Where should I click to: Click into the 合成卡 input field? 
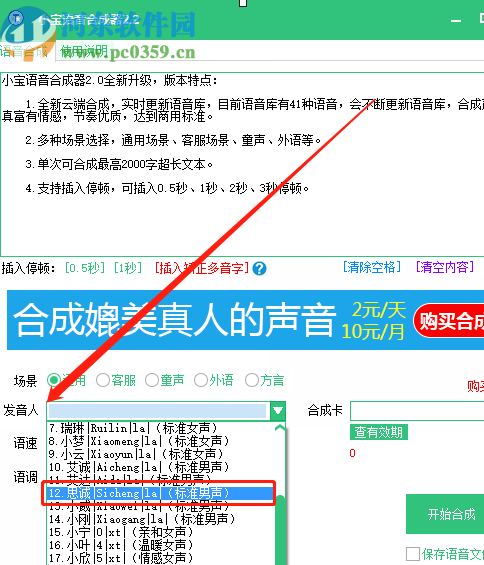point(417,410)
